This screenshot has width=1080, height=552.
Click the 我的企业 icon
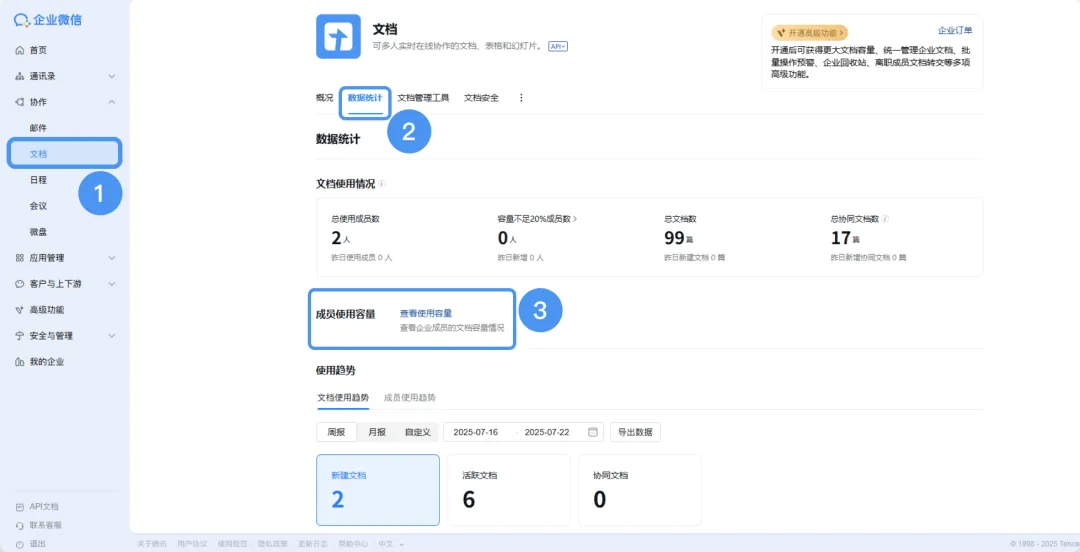(x=19, y=362)
